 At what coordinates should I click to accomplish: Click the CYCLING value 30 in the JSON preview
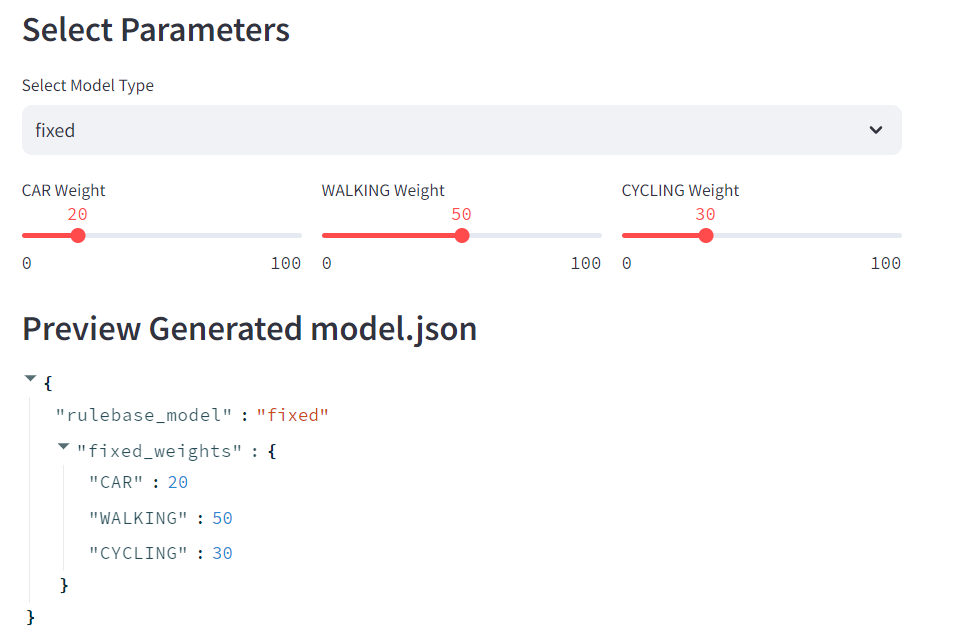pyautogui.click(x=222, y=553)
